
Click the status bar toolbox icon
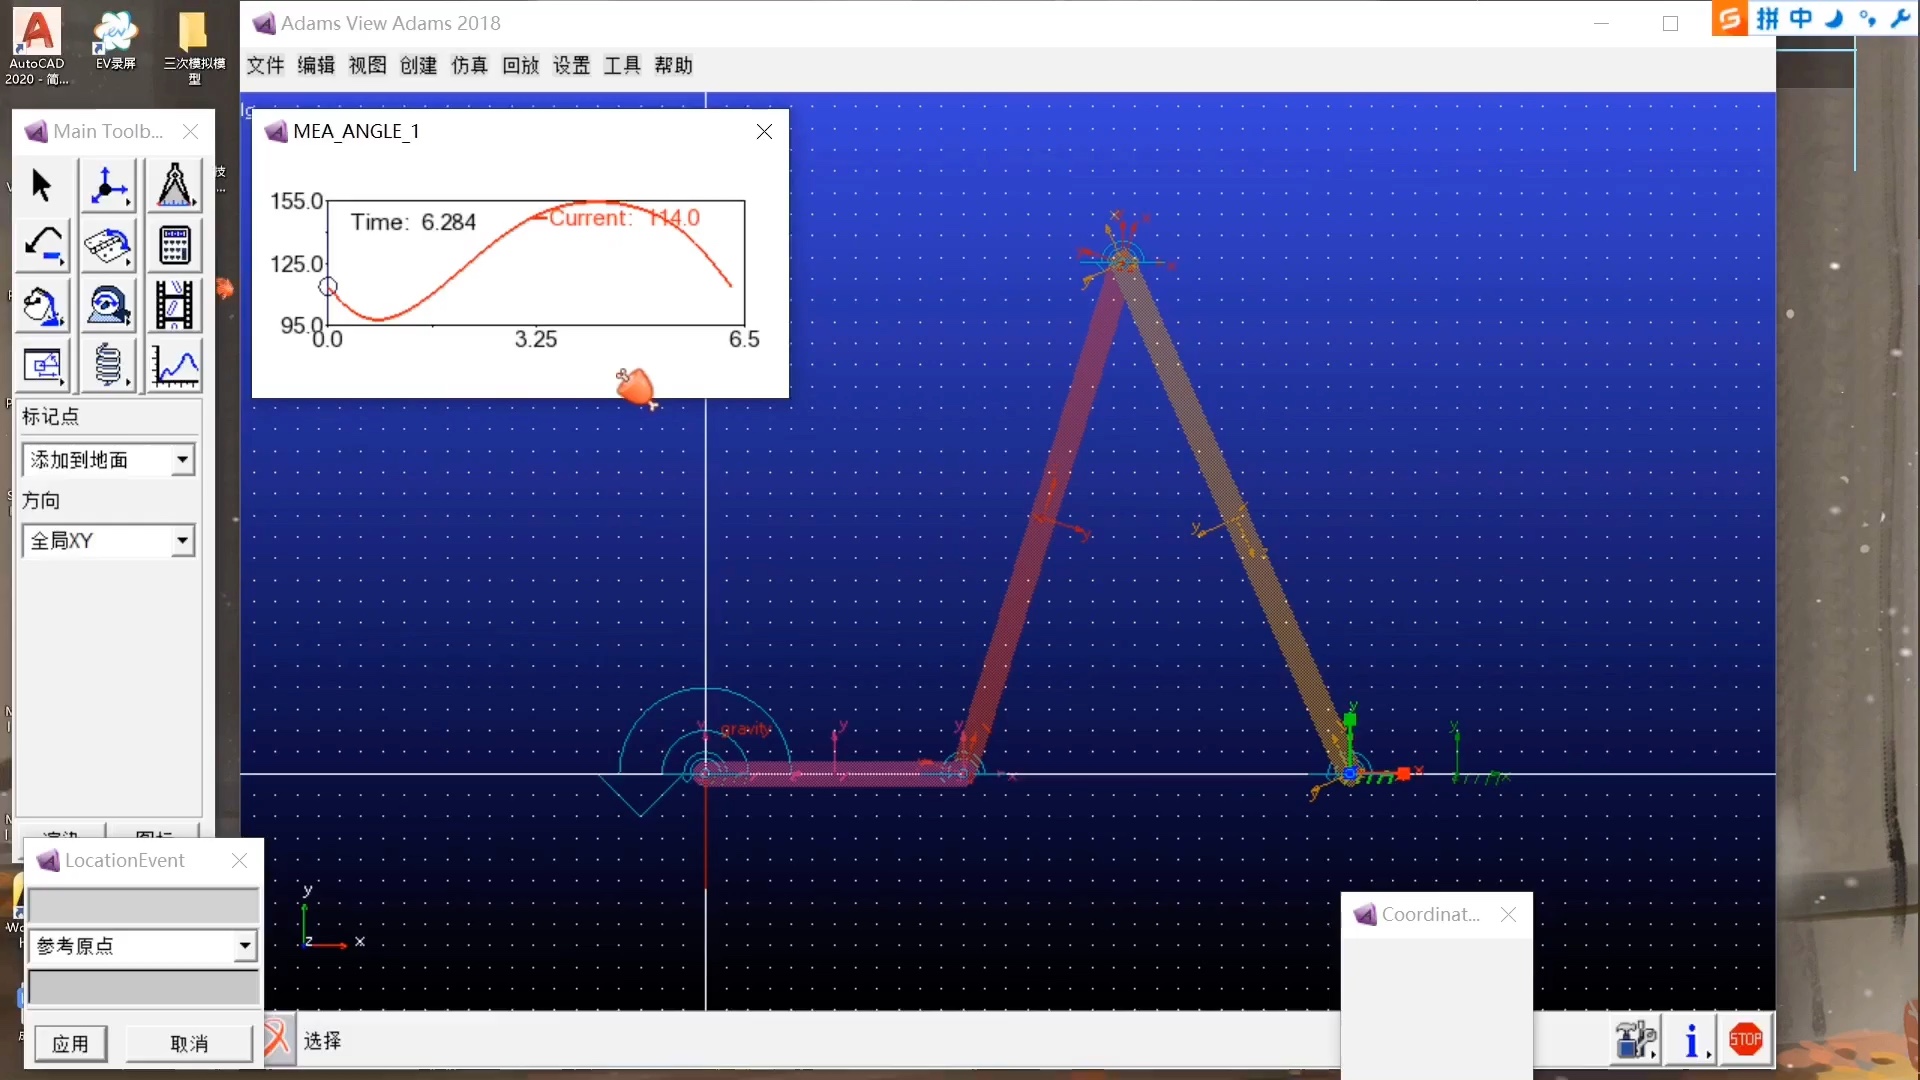tap(1636, 1040)
